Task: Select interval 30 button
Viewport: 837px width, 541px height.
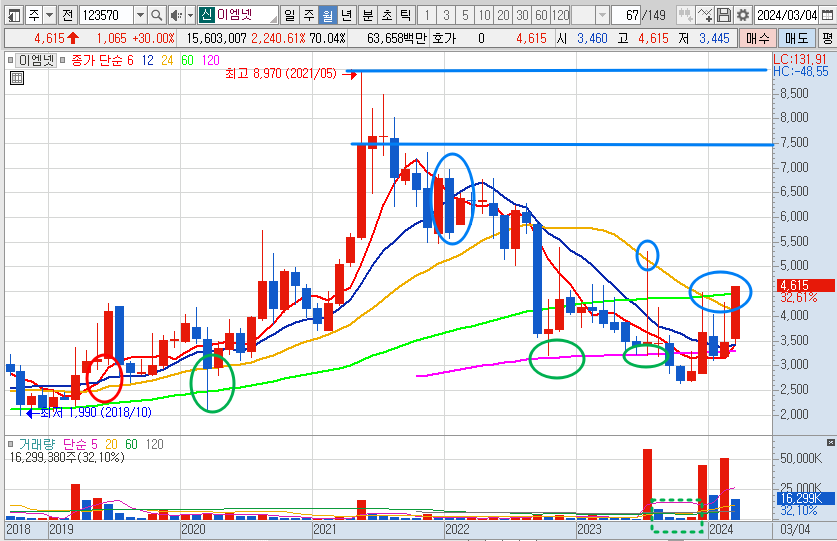Action: [x=523, y=15]
